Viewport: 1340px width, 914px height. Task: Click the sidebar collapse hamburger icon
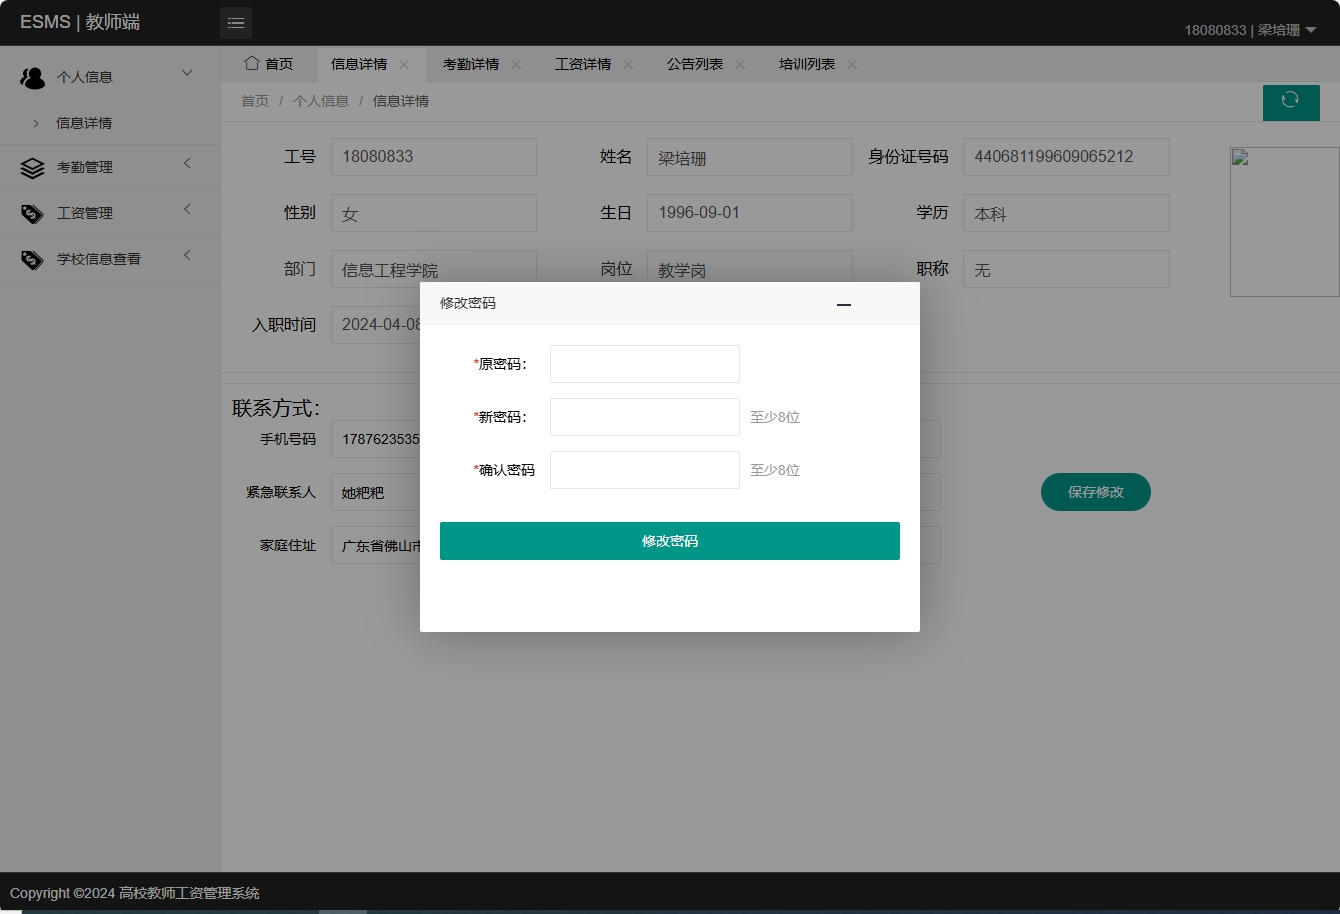click(236, 22)
